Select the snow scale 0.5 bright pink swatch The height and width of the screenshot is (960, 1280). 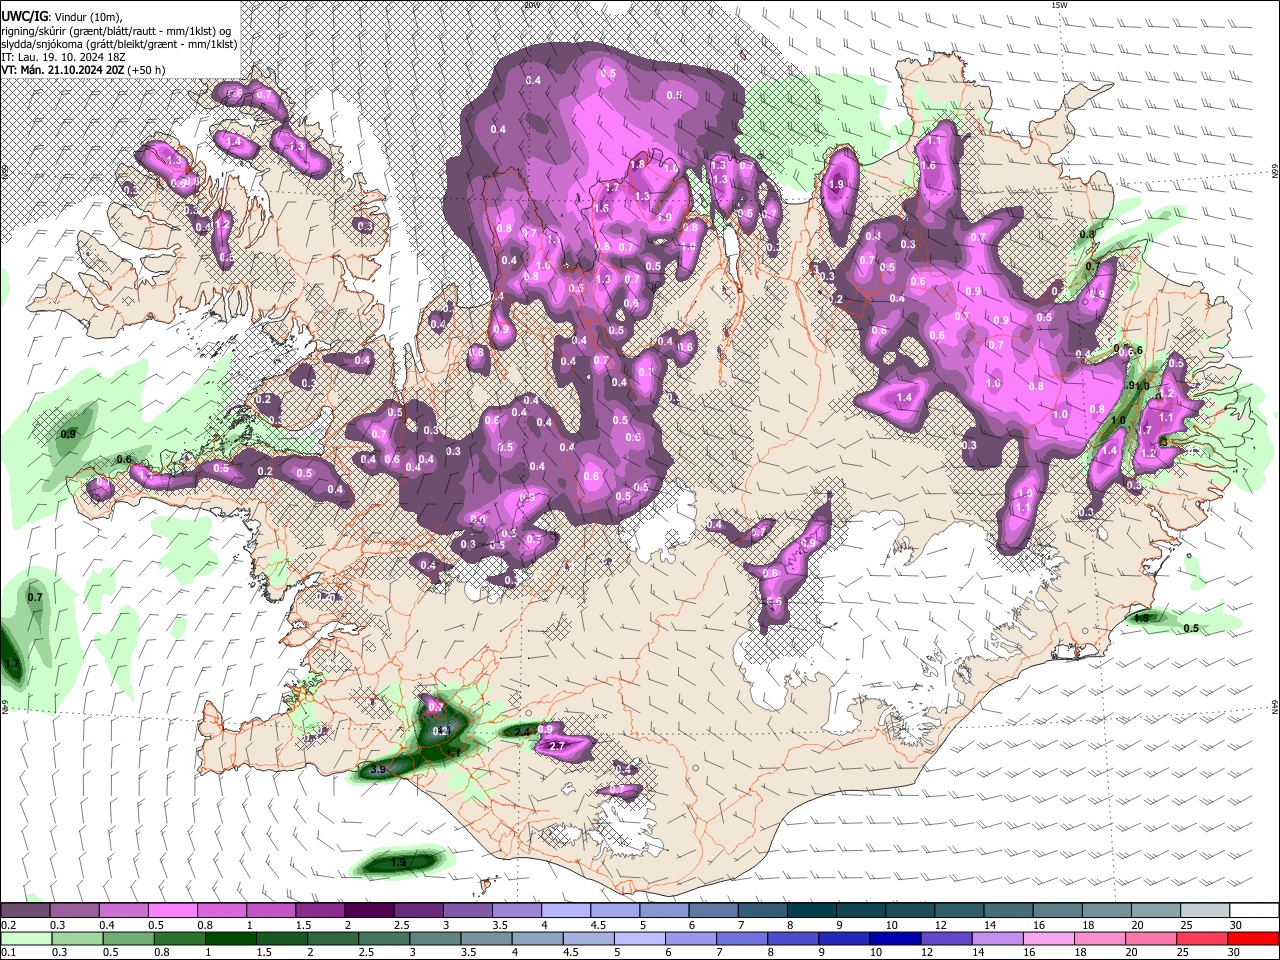coord(172,911)
